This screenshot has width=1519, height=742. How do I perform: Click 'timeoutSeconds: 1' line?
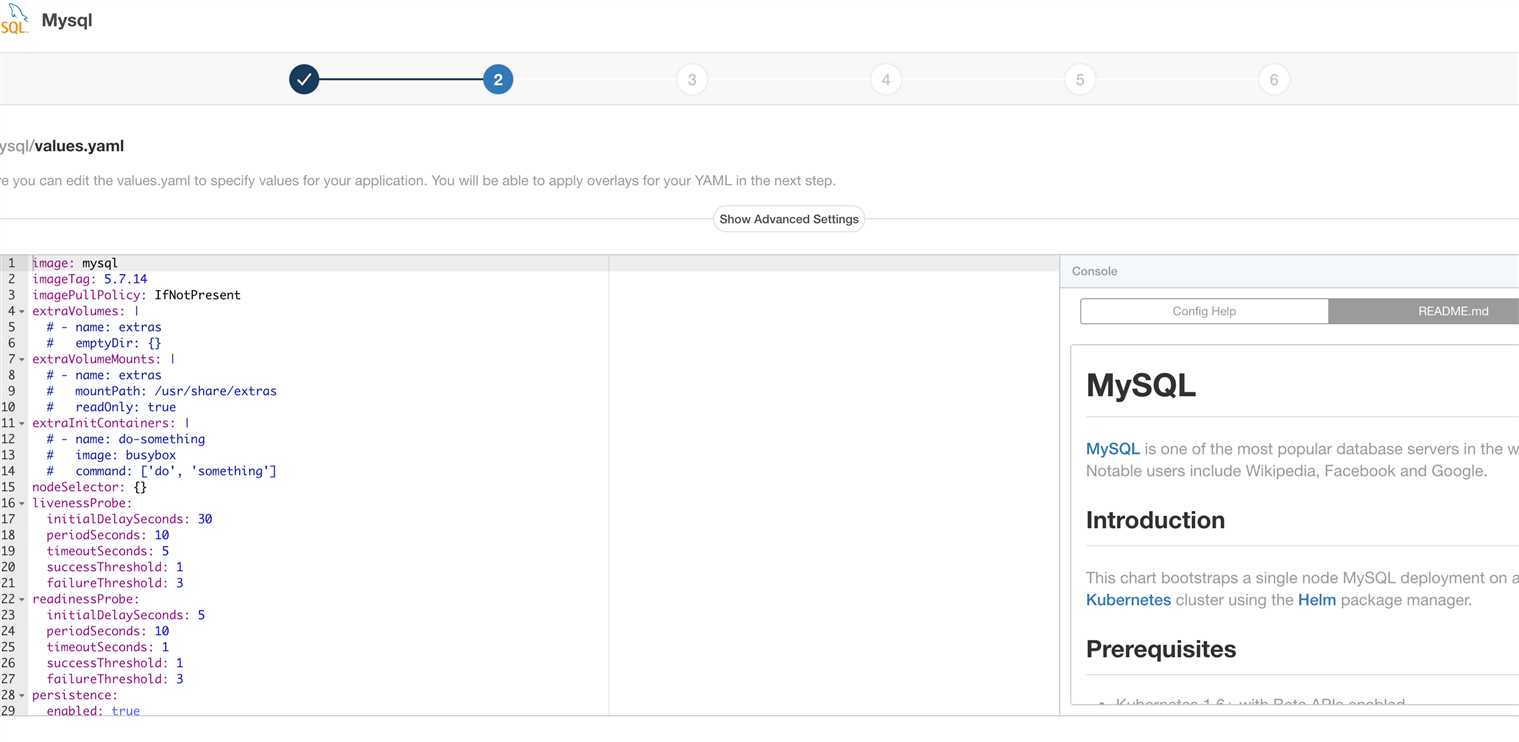click(x=108, y=647)
